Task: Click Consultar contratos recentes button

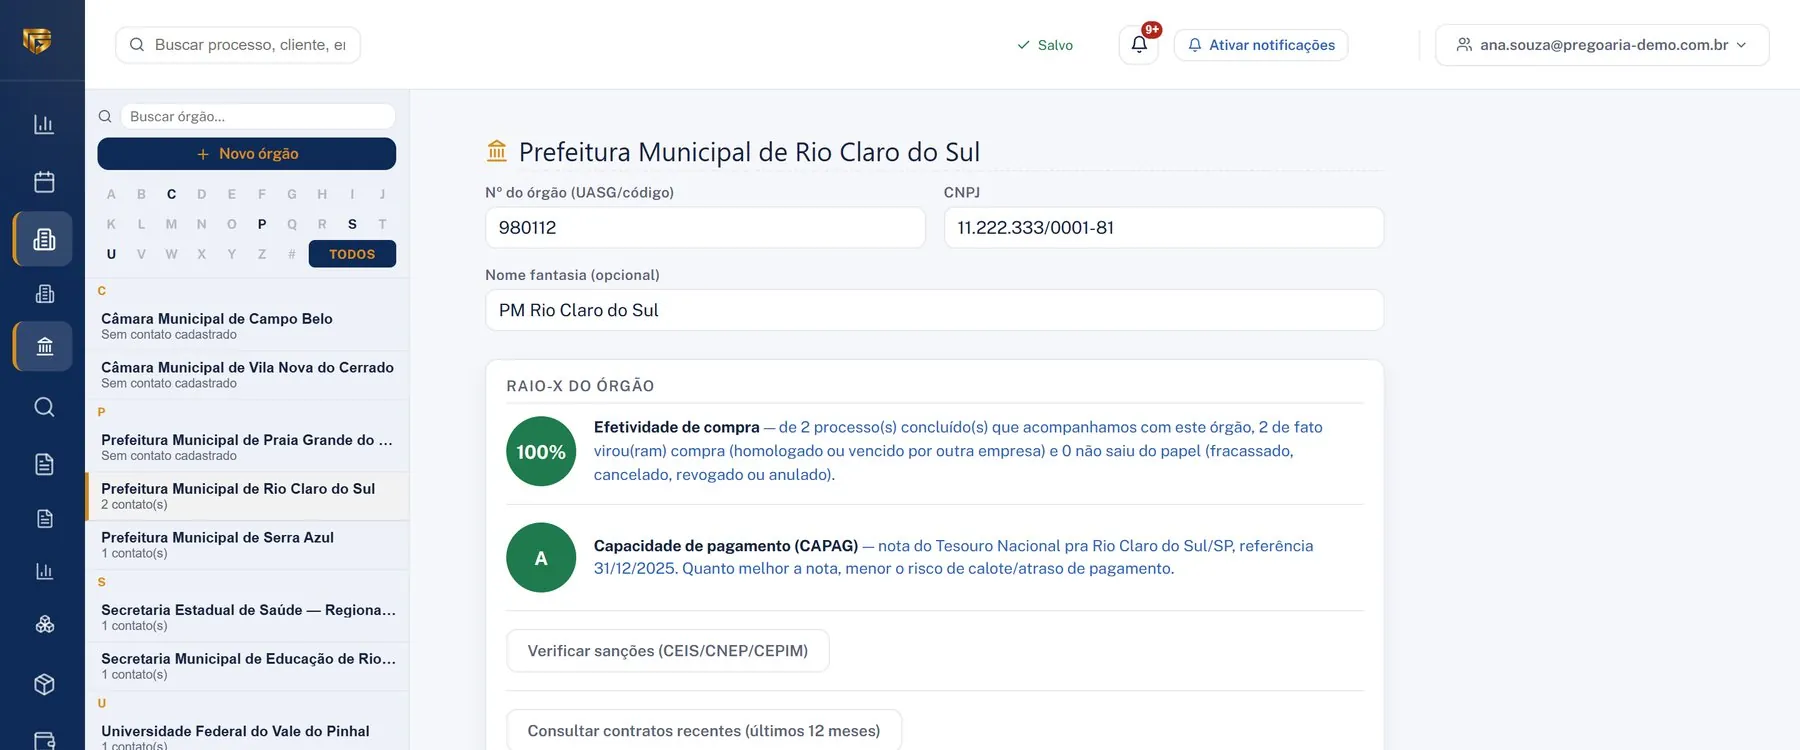Action: tap(704, 731)
